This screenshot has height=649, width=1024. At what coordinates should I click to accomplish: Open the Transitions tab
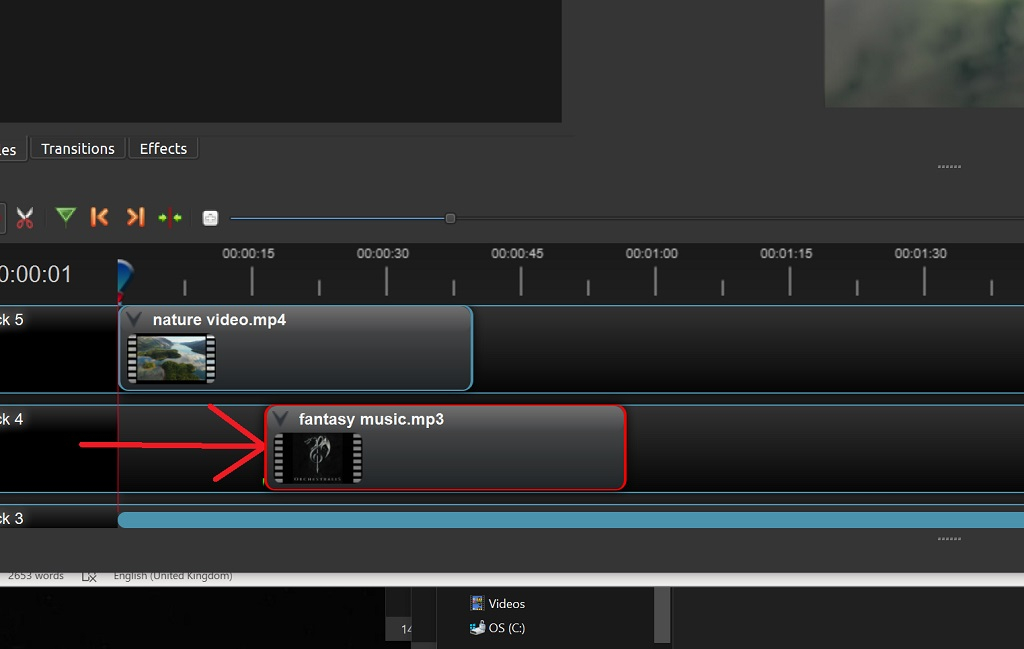(78, 148)
